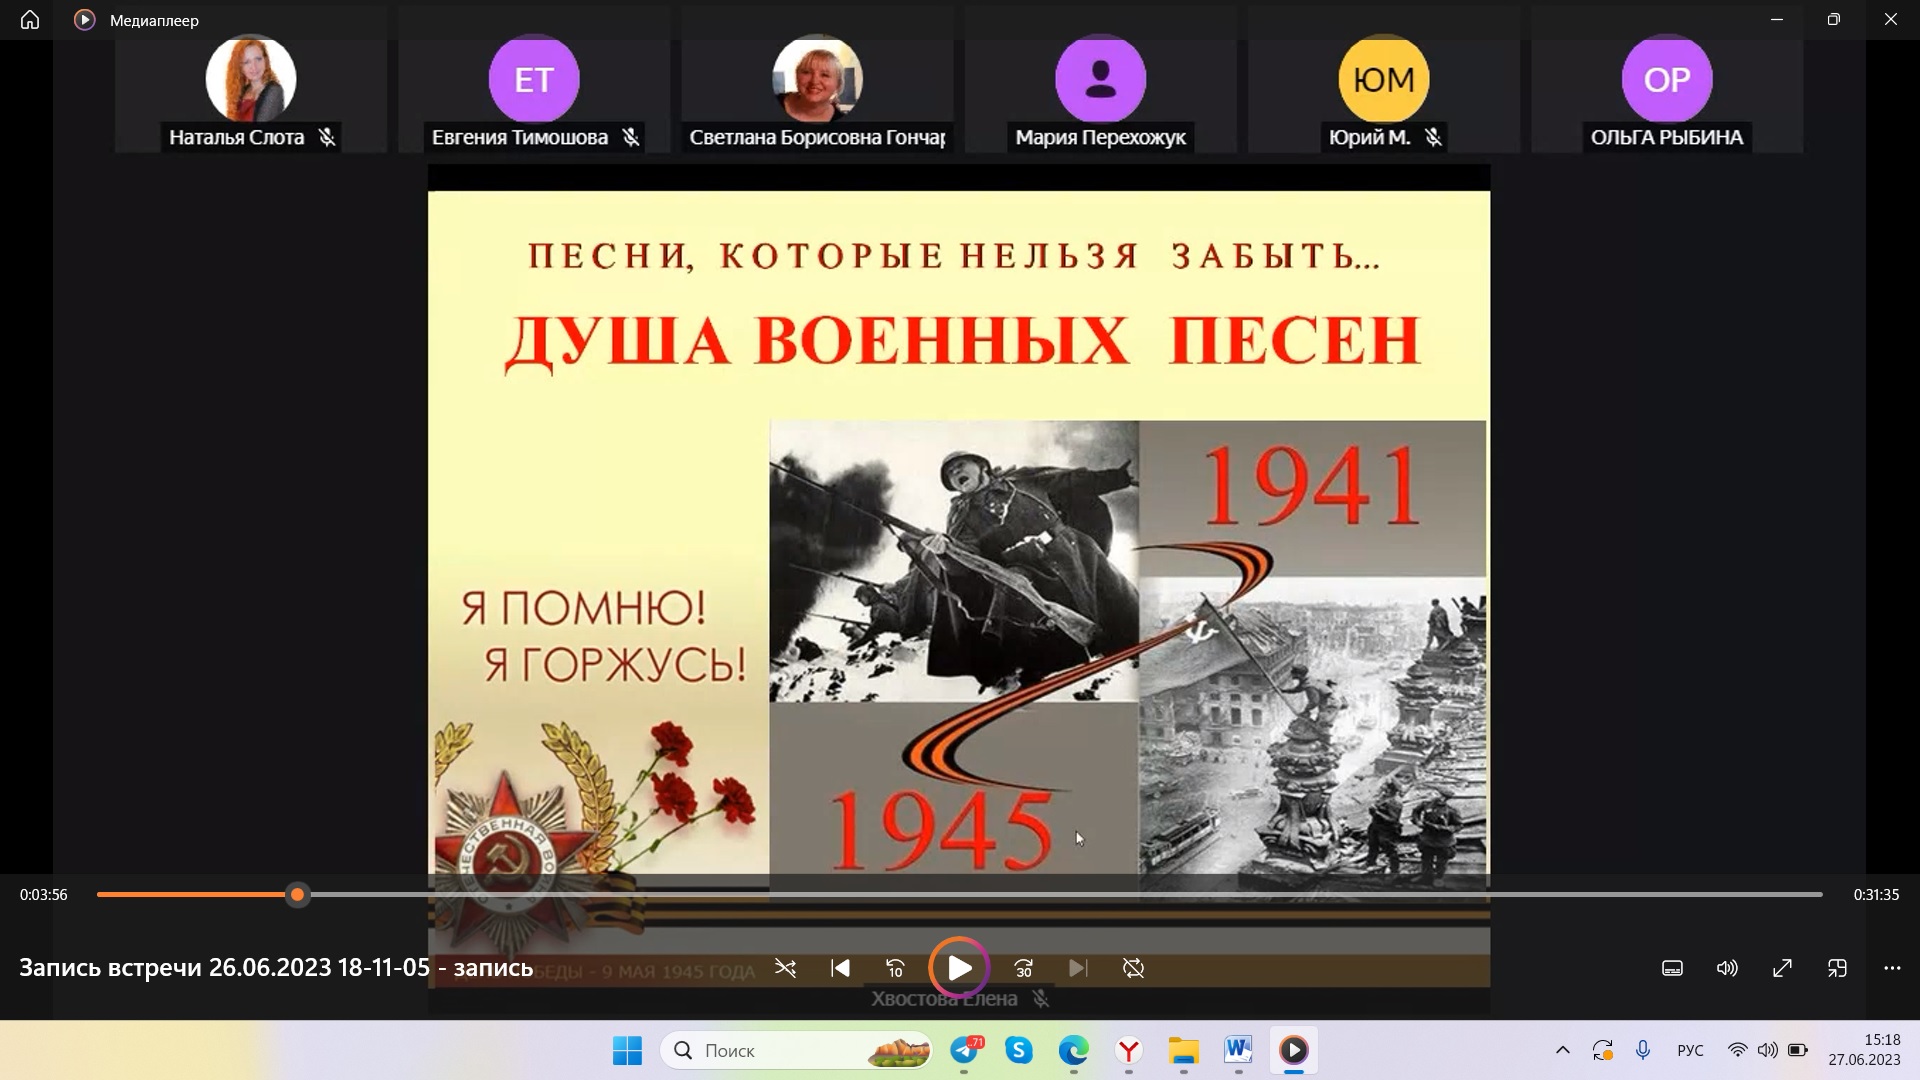Click the Медиаплеер app logo icon
1920x1080 pixels.
pos(85,20)
